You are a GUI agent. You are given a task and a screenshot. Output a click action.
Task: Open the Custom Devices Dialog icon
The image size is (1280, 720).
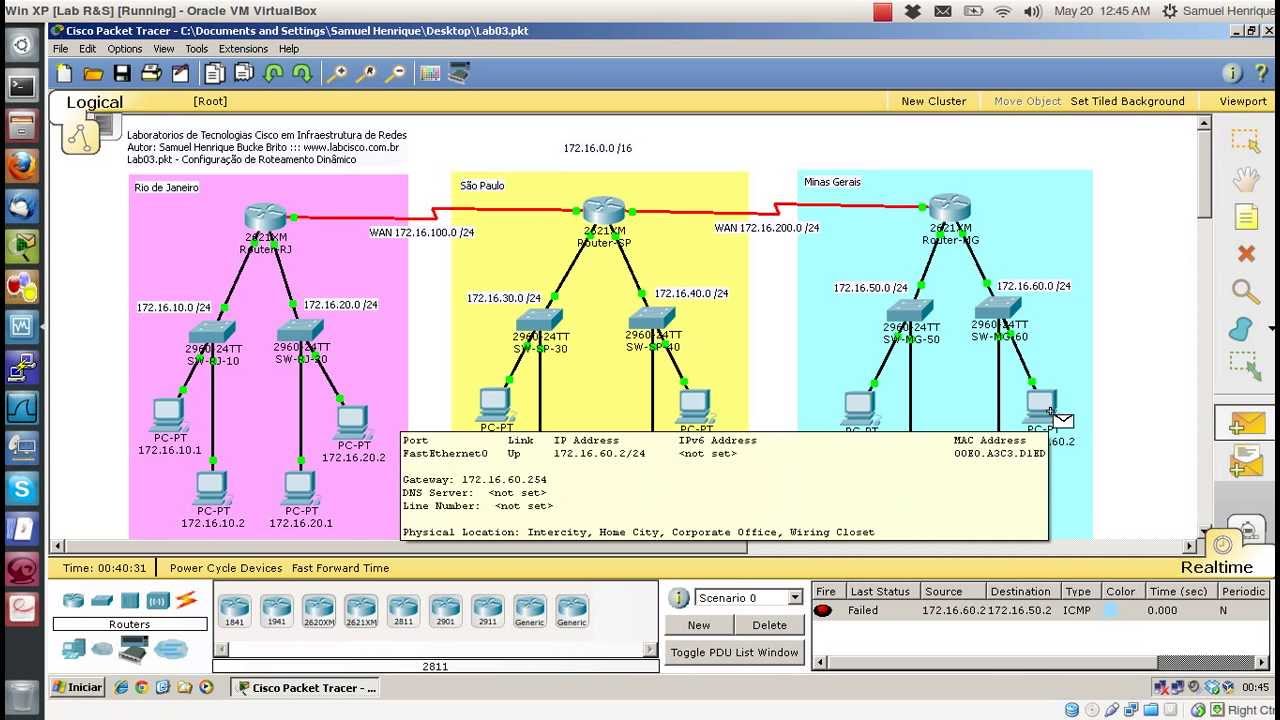tap(459, 73)
